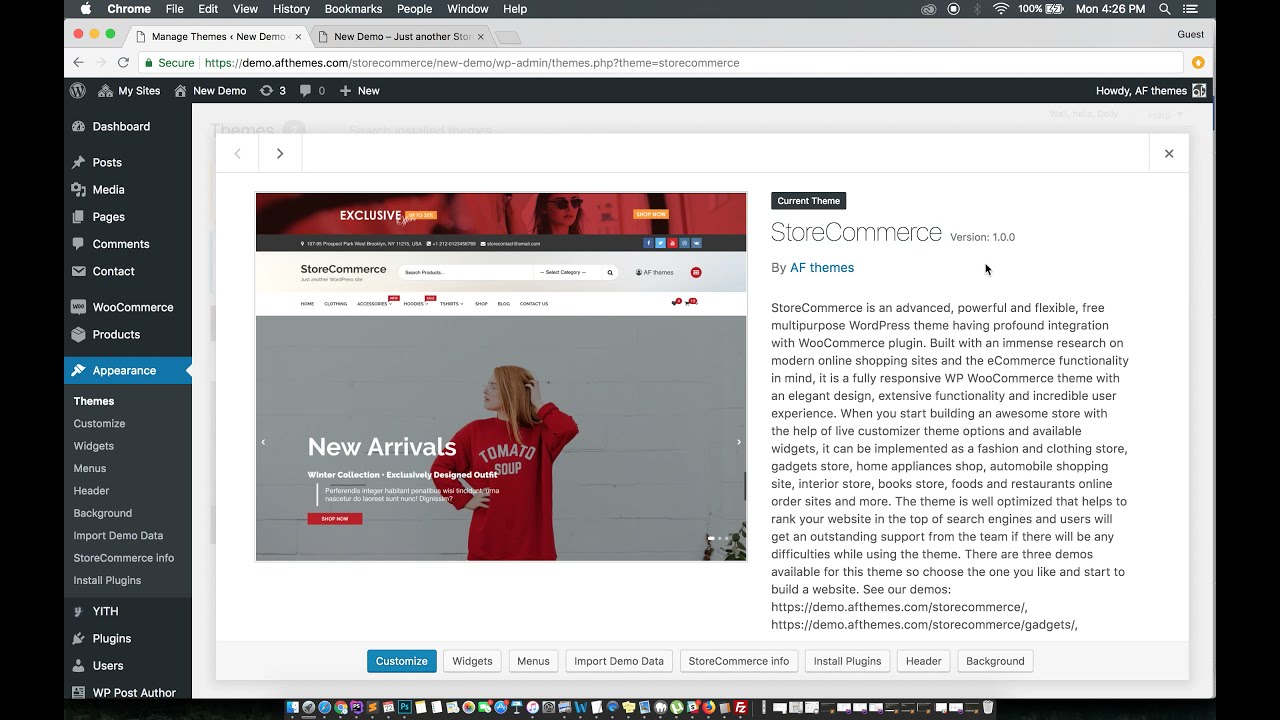The image size is (1280, 720).
Task: Click the orange extension icon in Chrome toolbar
Action: 1198,62
